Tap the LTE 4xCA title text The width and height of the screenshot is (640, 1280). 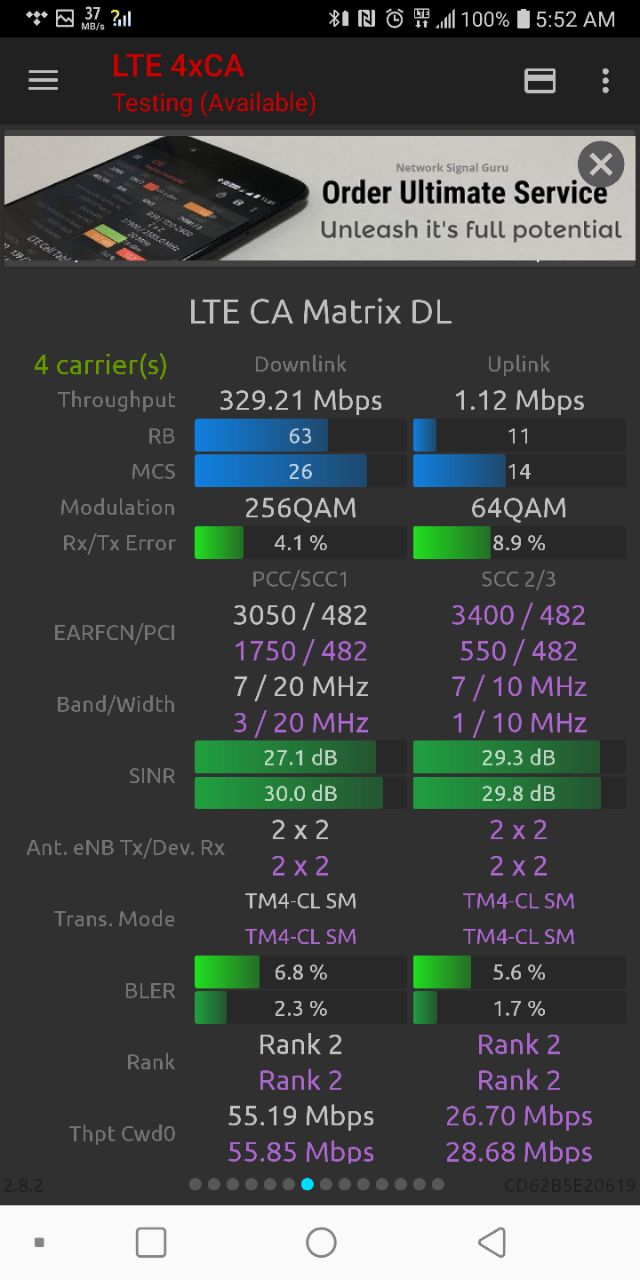(178, 66)
